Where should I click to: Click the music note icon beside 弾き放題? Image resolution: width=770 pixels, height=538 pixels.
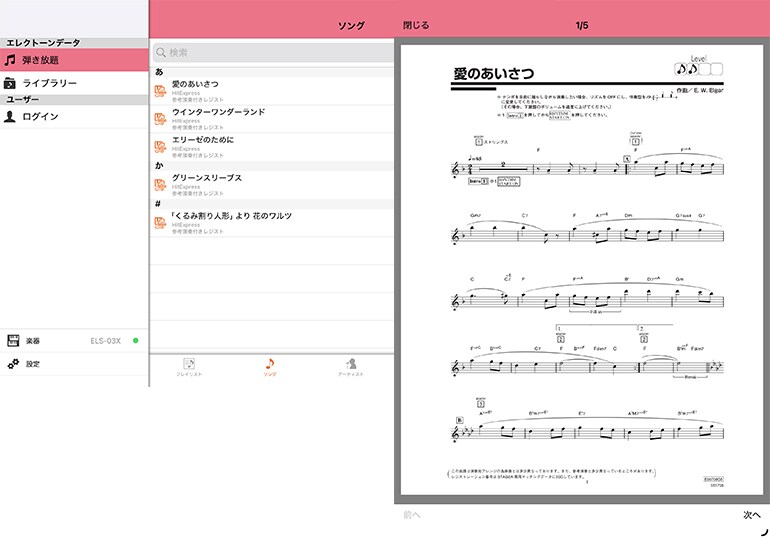10,60
